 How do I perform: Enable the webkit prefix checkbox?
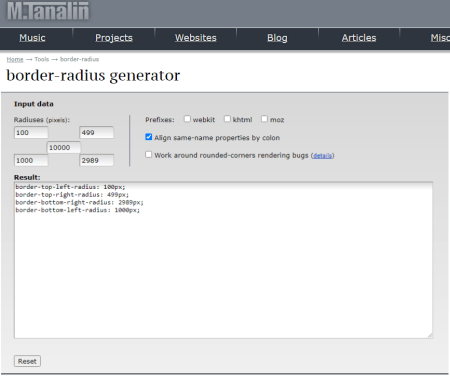[187, 119]
